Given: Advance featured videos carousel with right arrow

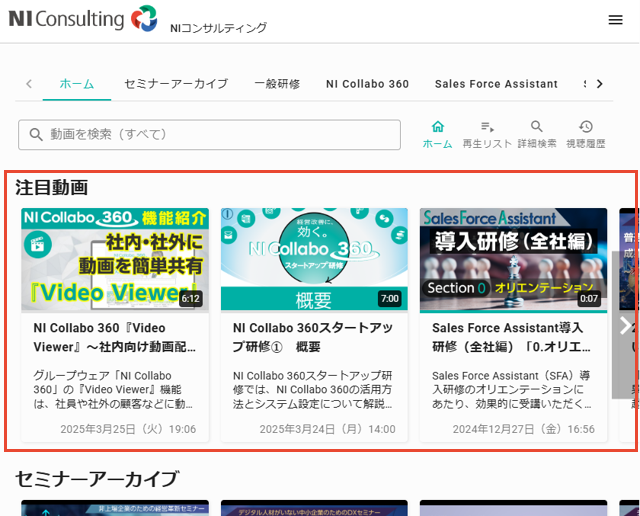Looking at the screenshot, I should click(626, 325).
